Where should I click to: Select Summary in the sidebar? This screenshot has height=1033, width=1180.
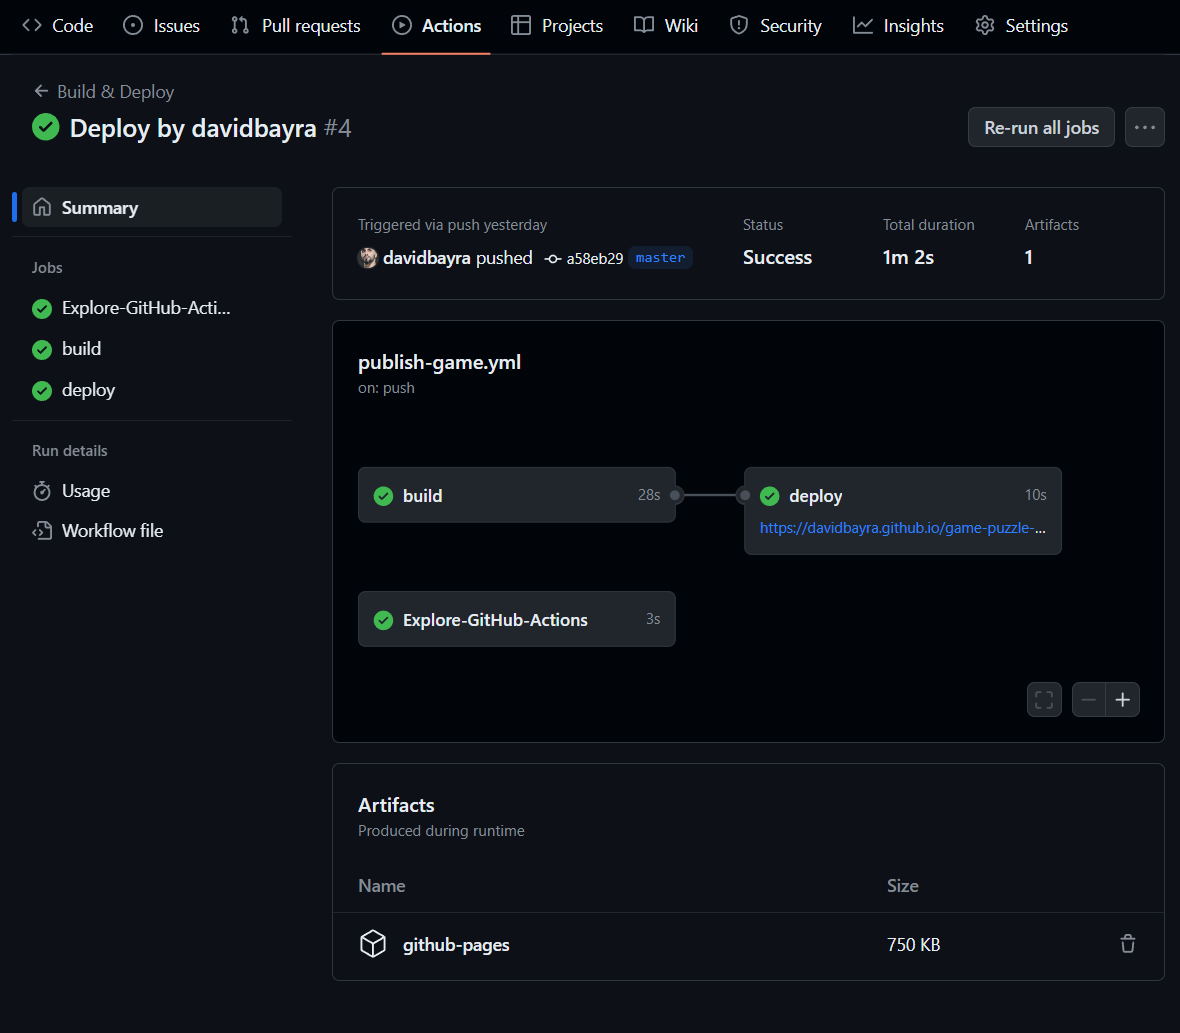click(152, 207)
